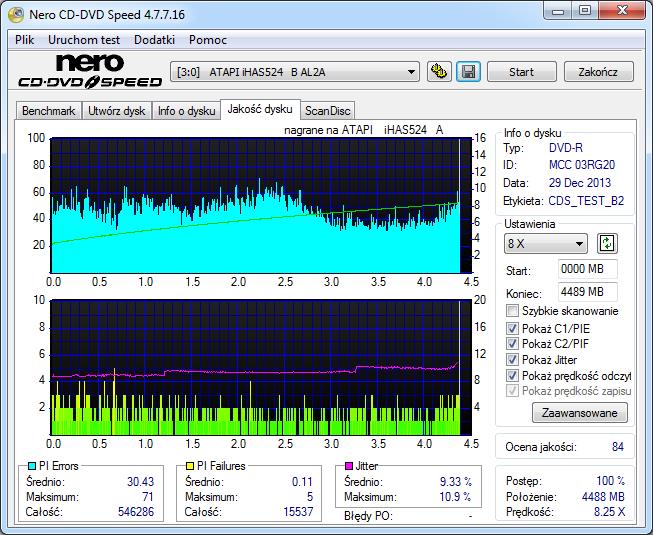Click the save floppy disk icon
The width and height of the screenshot is (653, 535).
[x=468, y=72]
